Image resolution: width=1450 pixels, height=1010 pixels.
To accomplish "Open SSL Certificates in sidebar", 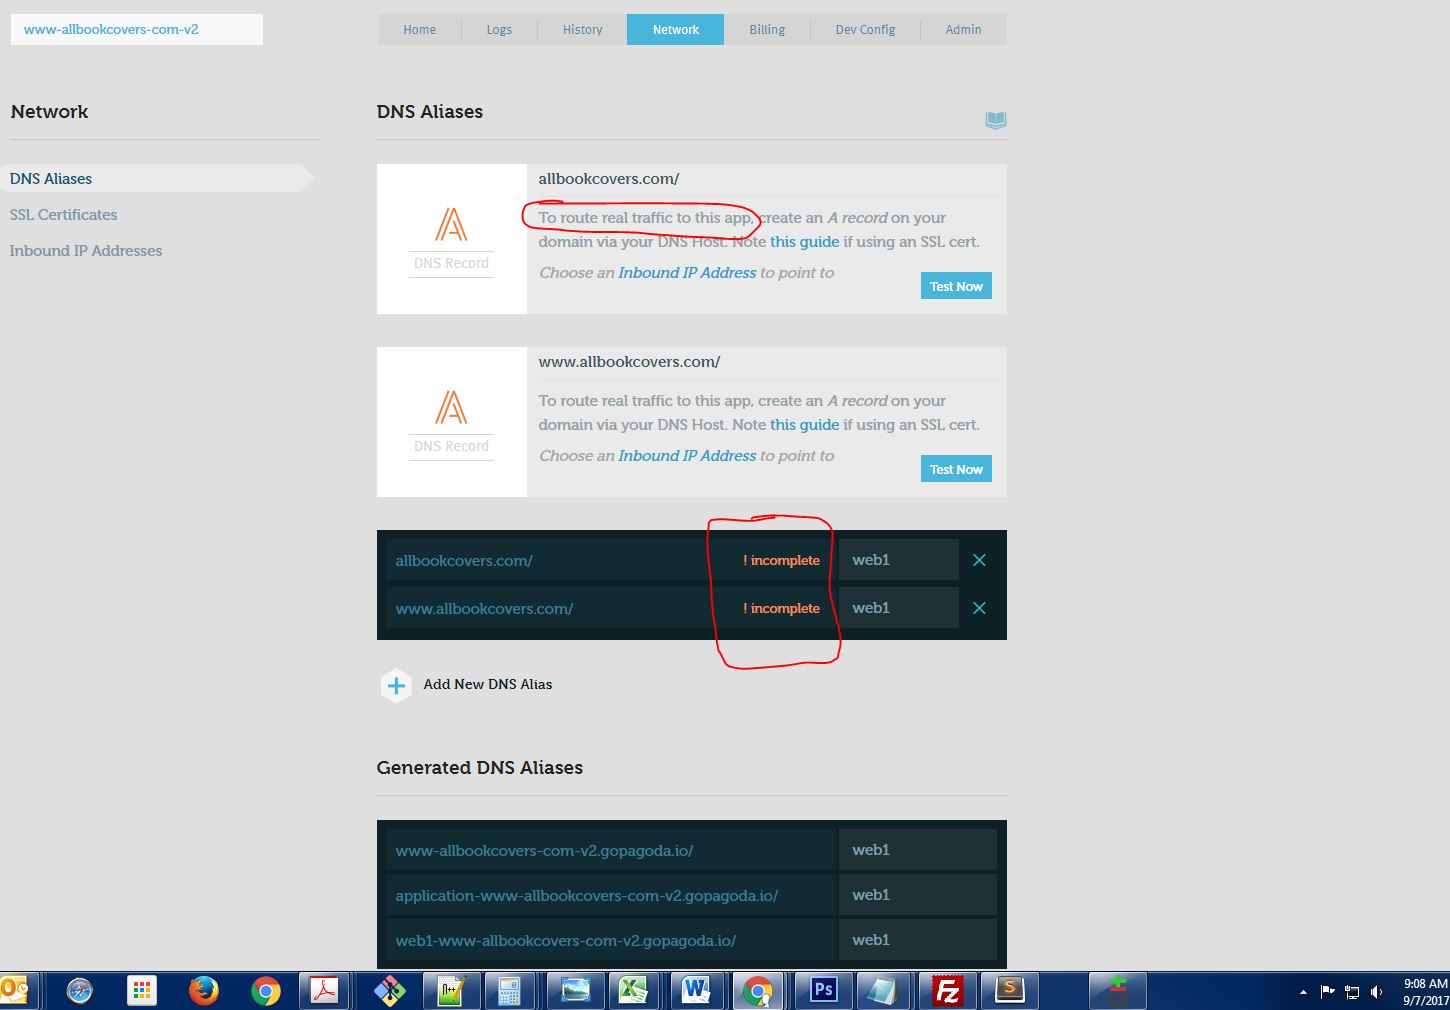I will tap(63, 215).
